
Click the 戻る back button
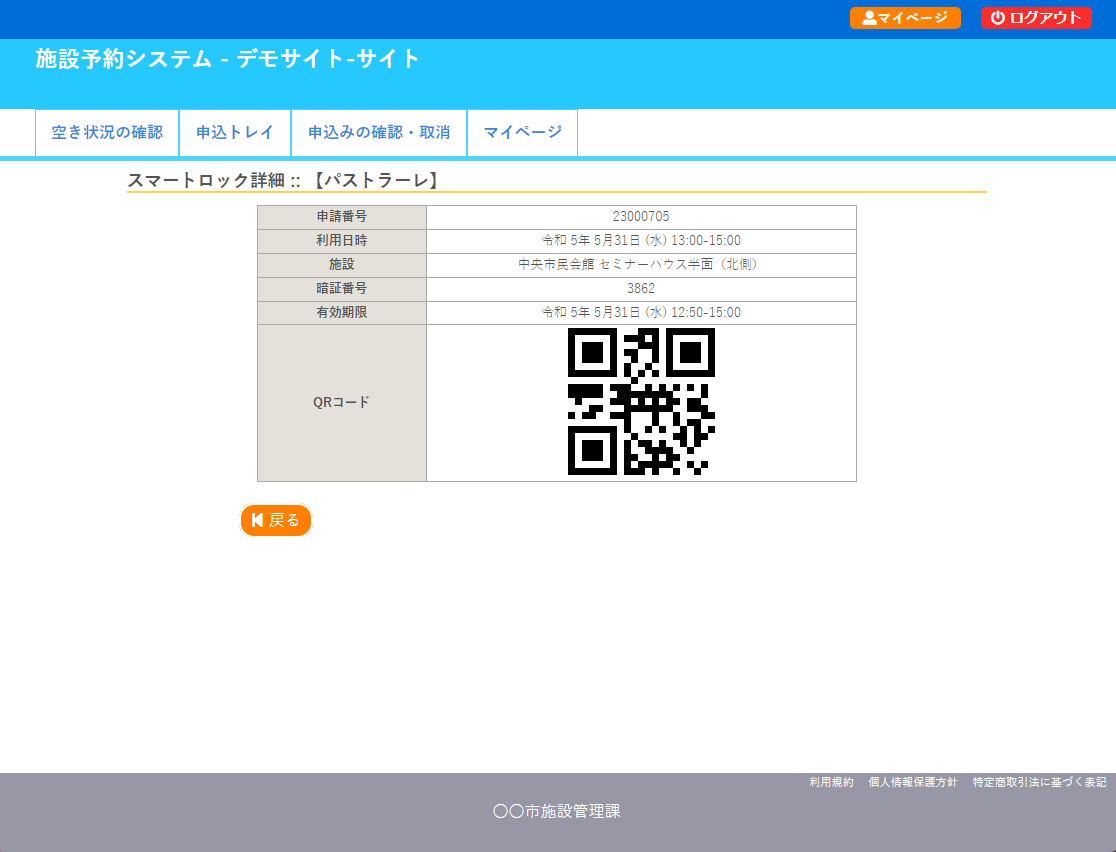276,520
